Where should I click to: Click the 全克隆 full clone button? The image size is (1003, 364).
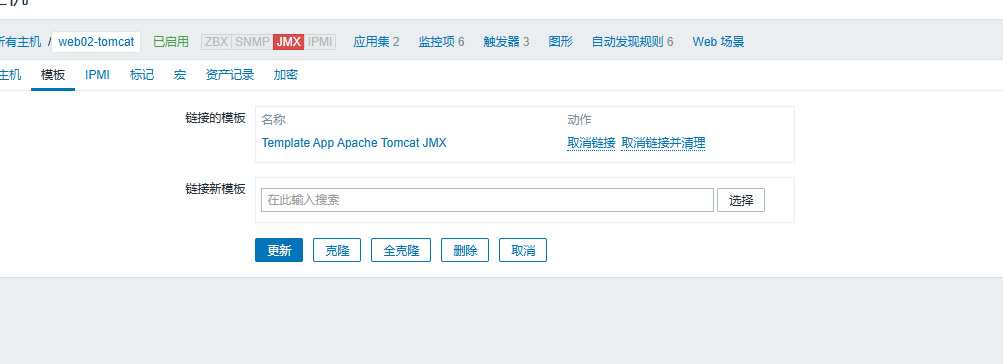click(400, 250)
